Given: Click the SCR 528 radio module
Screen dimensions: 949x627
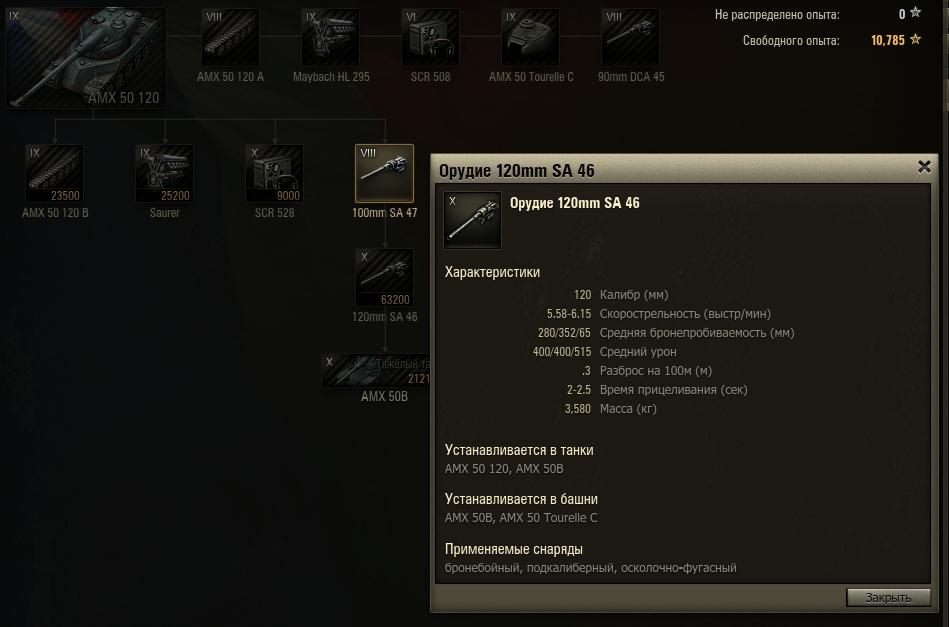Looking at the screenshot, I should coord(275,173).
